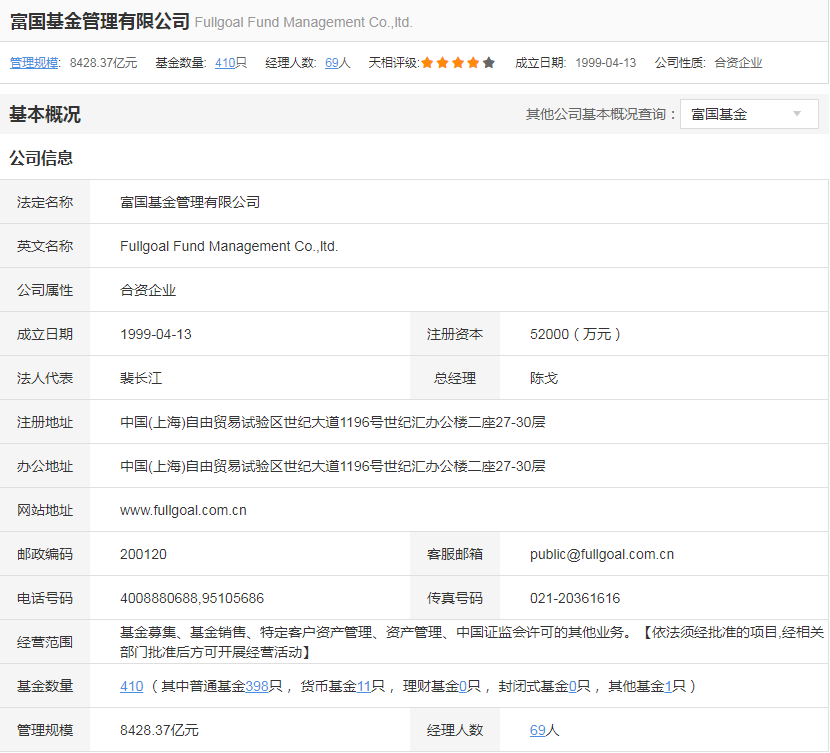Click the 管理规模 link in the summary bar

tap(36, 63)
